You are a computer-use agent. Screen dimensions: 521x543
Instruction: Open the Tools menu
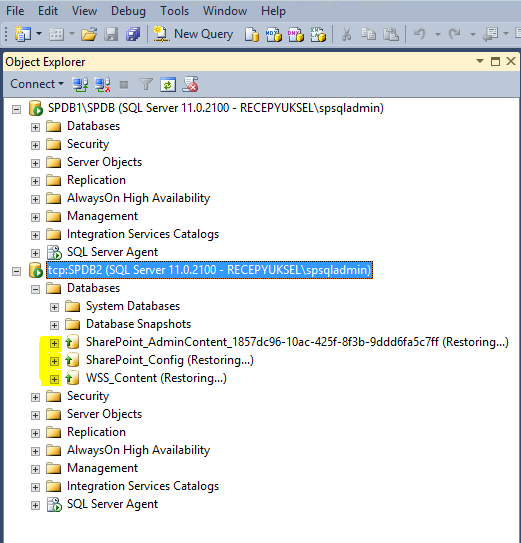point(174,11)
